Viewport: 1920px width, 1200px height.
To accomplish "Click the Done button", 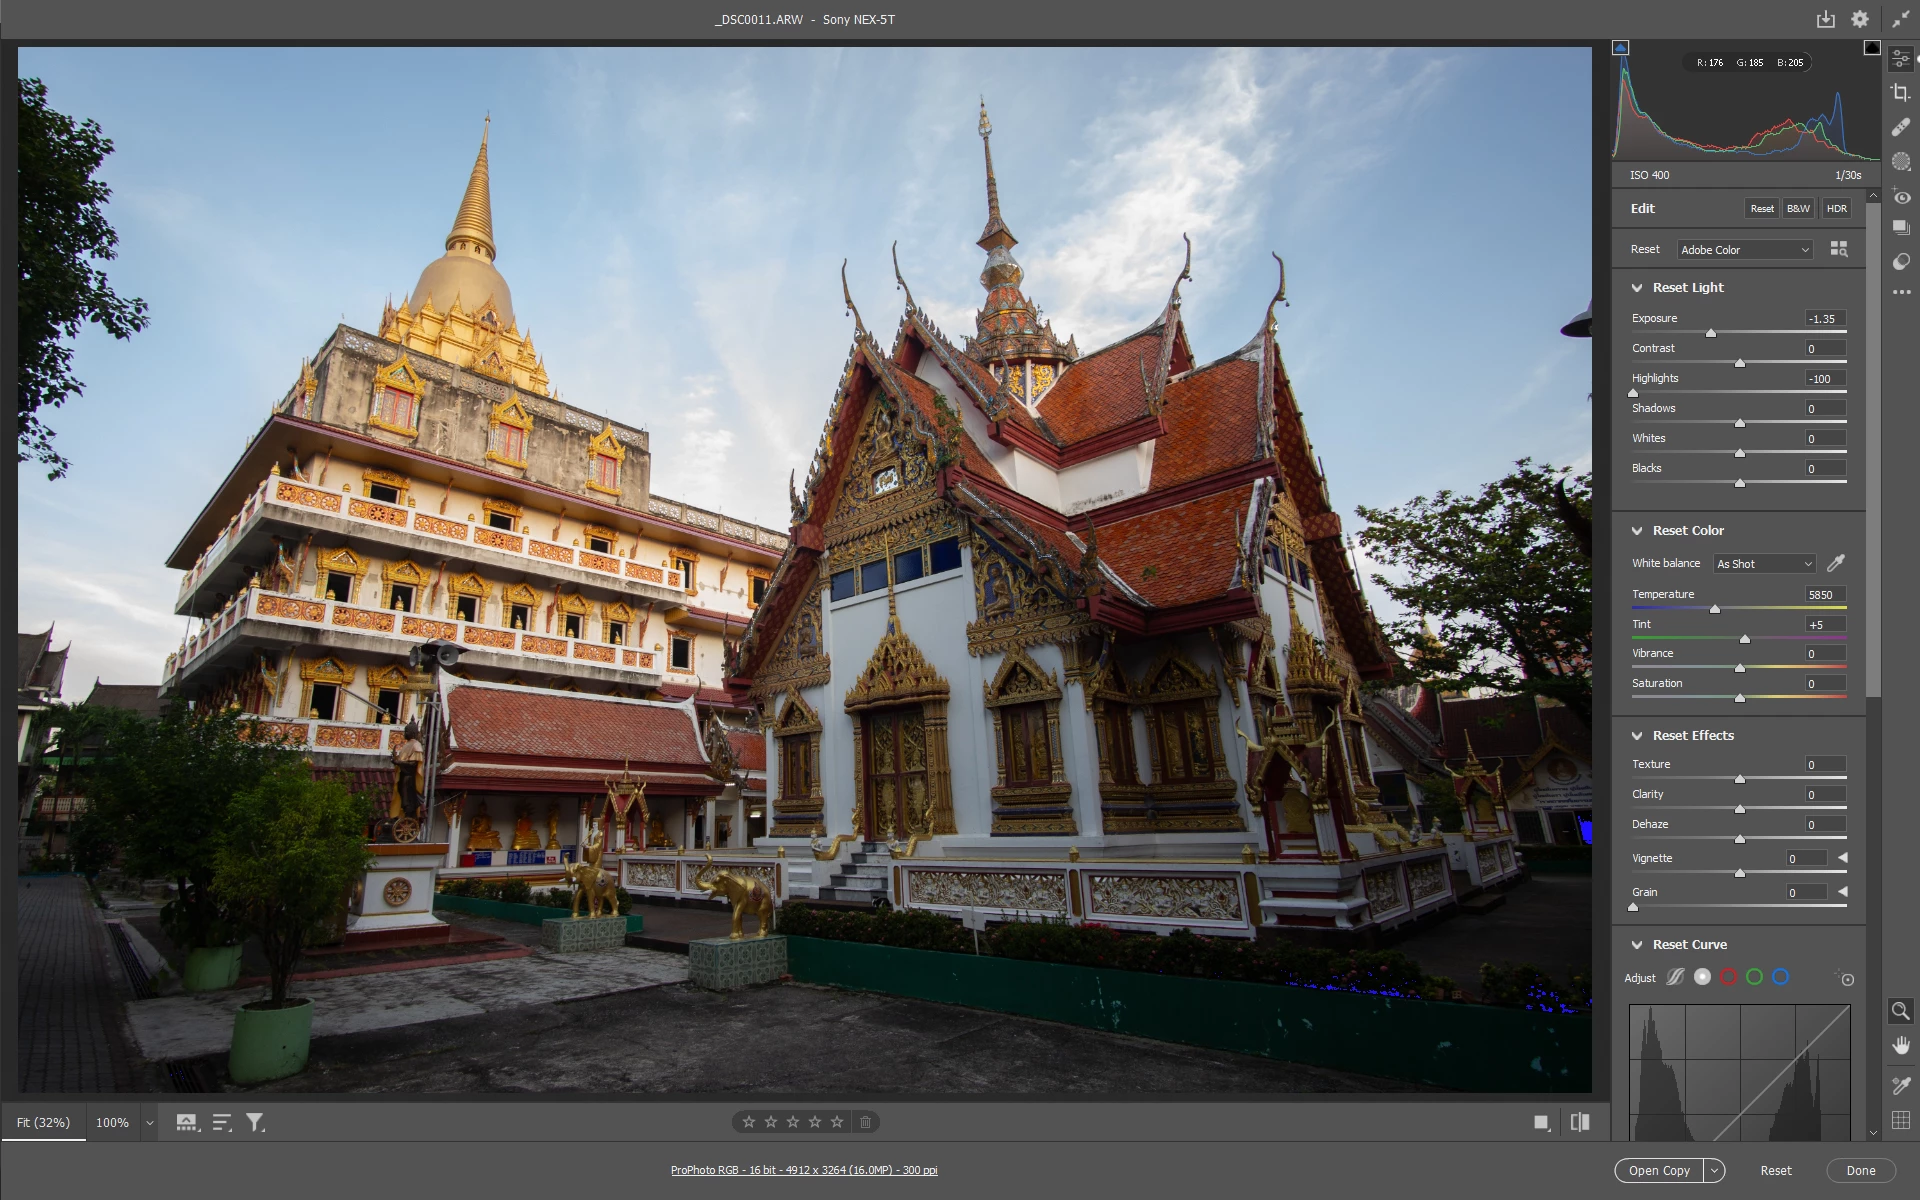I will tap(1861, 1170).
